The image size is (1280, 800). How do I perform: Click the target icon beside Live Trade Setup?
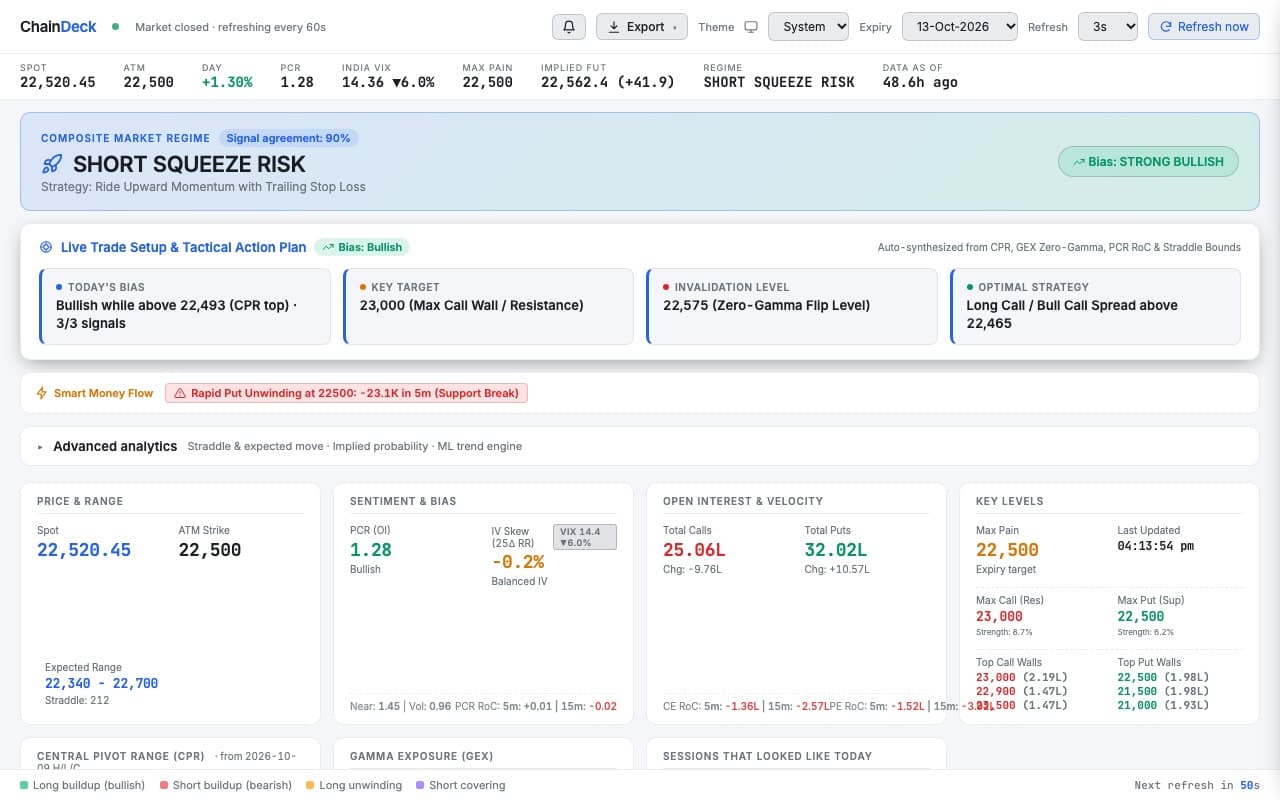46,247
